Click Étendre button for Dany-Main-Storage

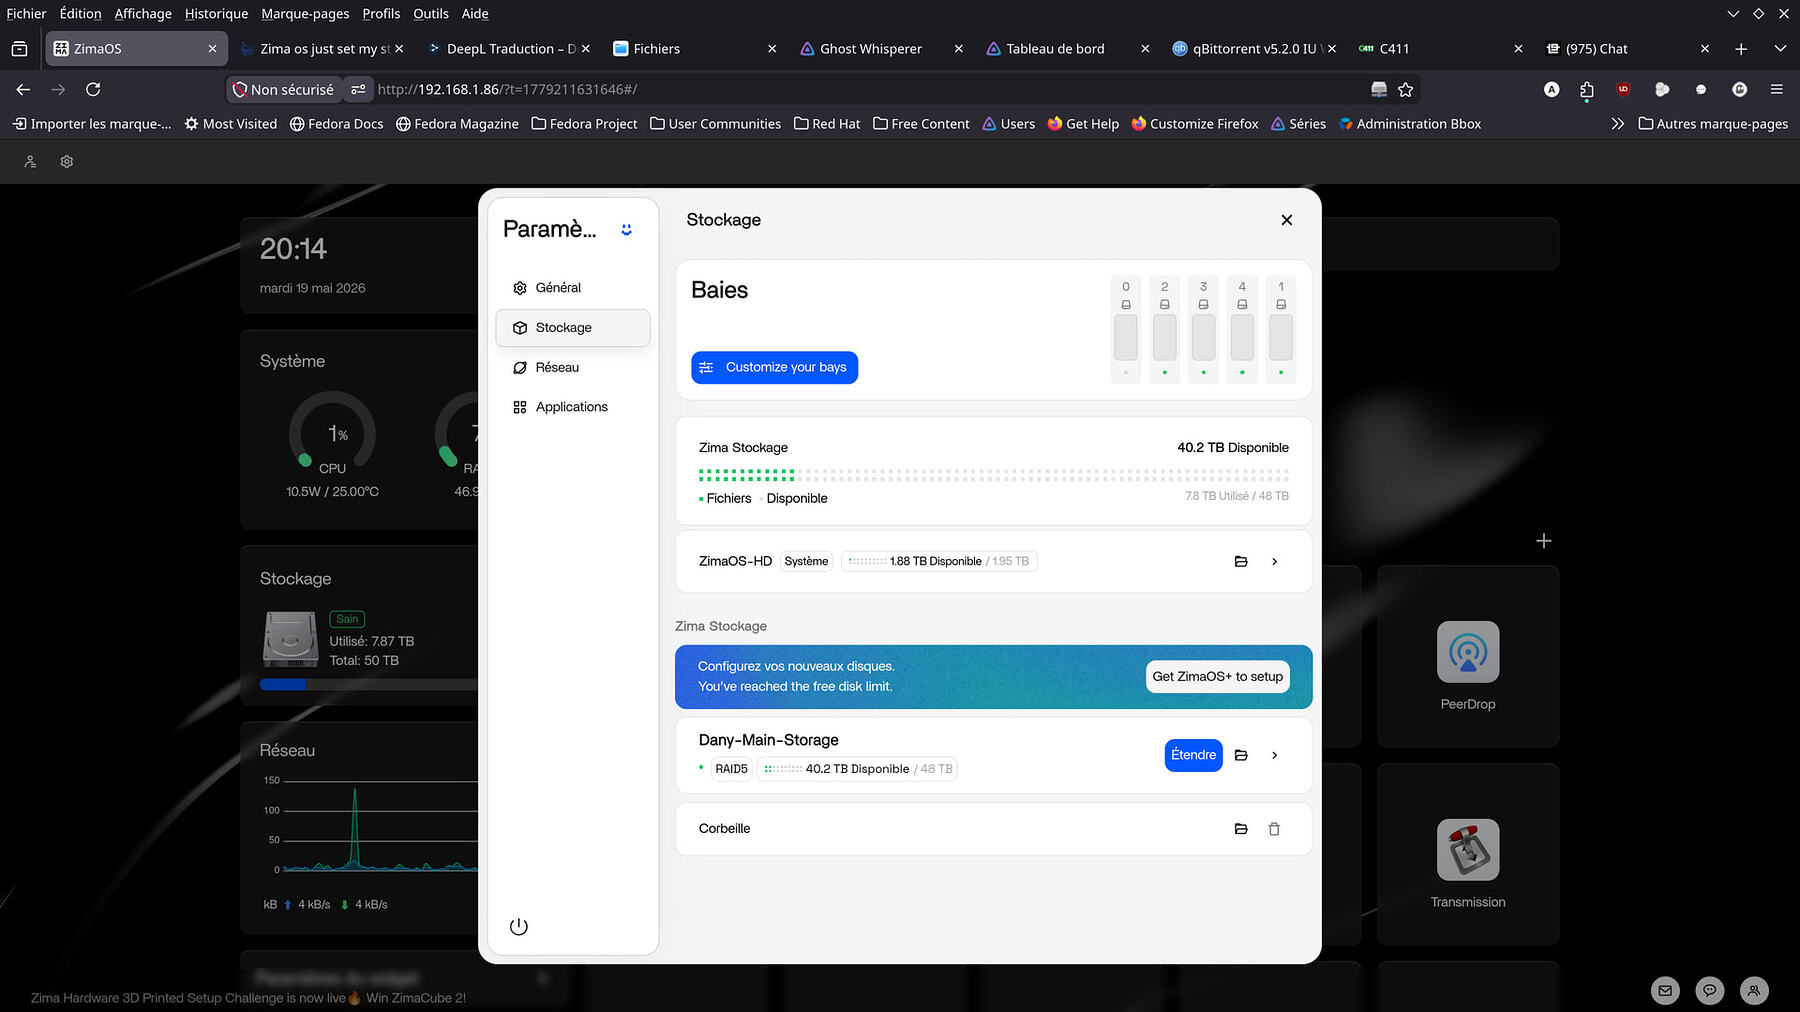[1194, 755]
